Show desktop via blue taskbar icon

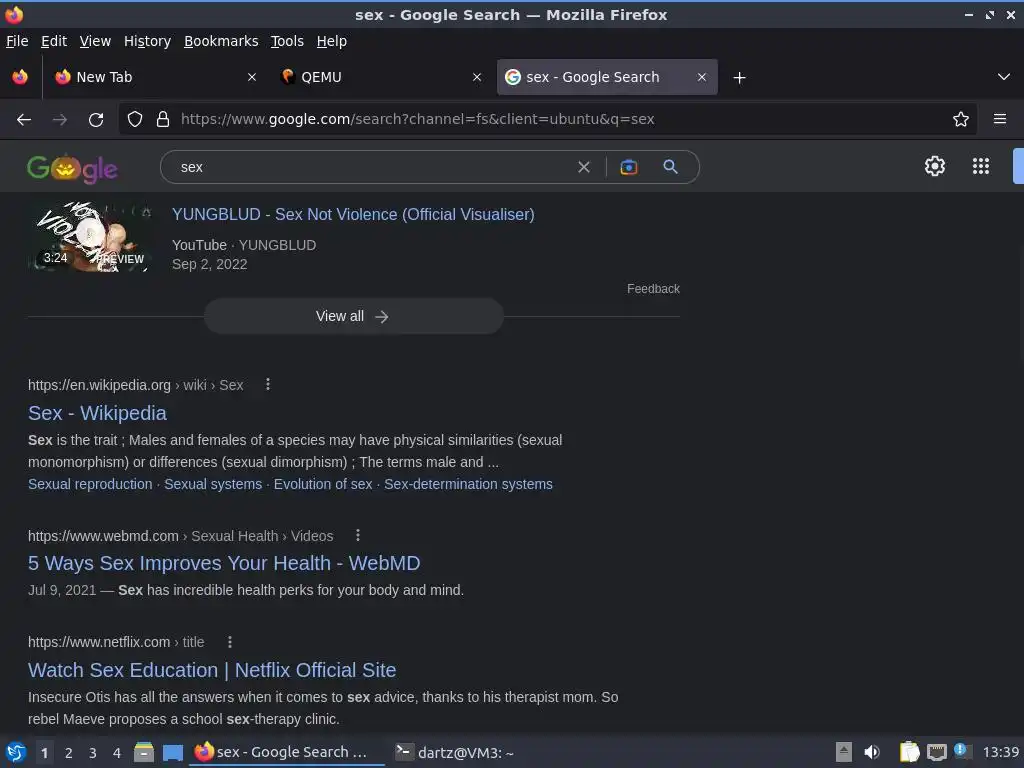(173, 753)
